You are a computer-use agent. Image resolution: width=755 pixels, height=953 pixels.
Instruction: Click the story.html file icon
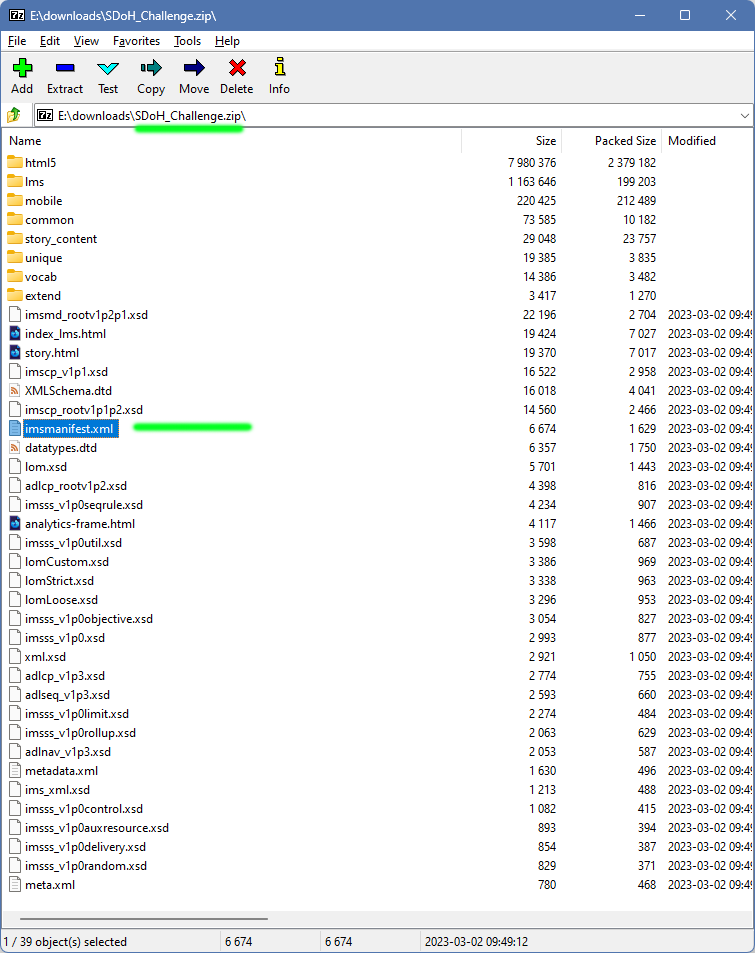[x=15, y=353]
